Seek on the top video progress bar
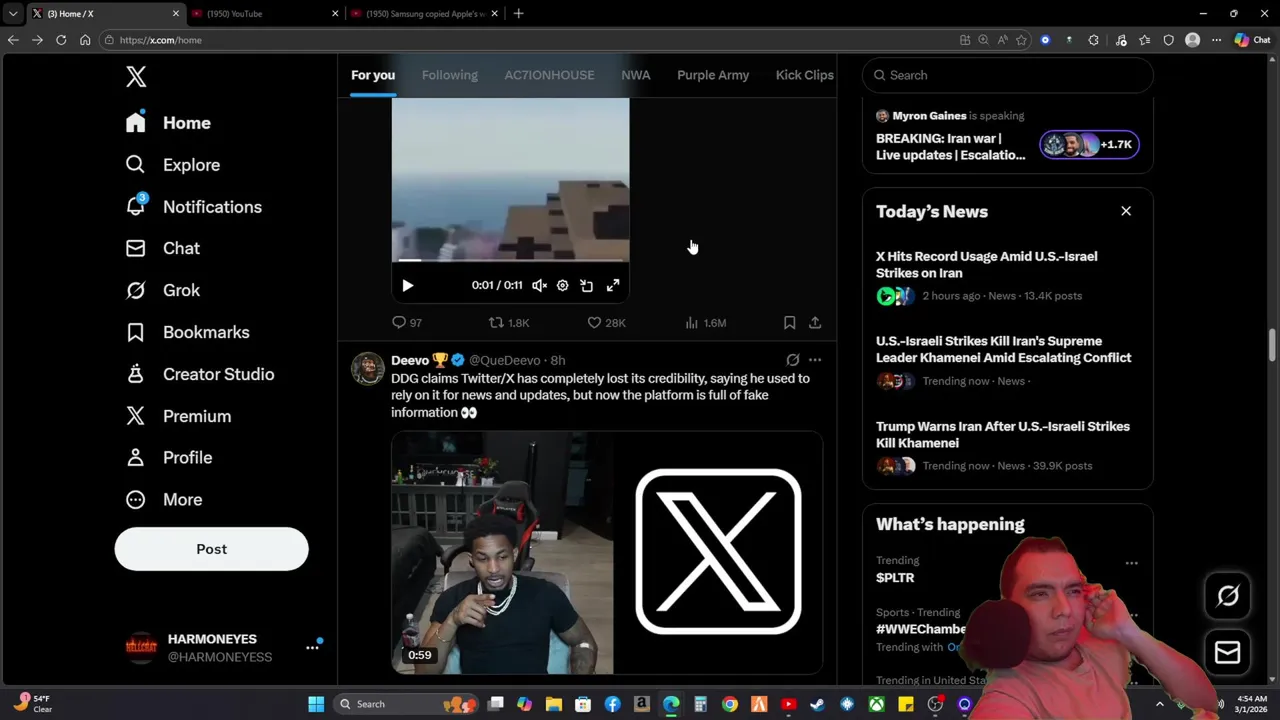The height and width of the screenshot is (720, 1280). click(510, 261)
